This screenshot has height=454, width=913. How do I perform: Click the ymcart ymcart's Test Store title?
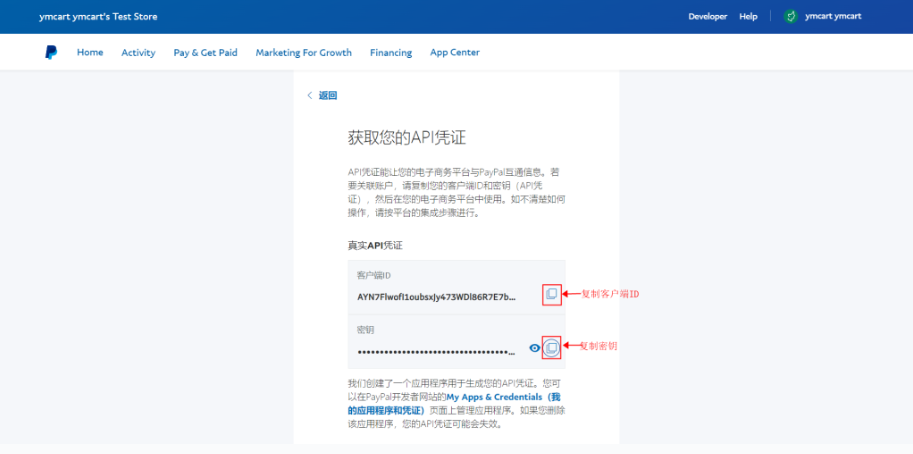[98, 16]
